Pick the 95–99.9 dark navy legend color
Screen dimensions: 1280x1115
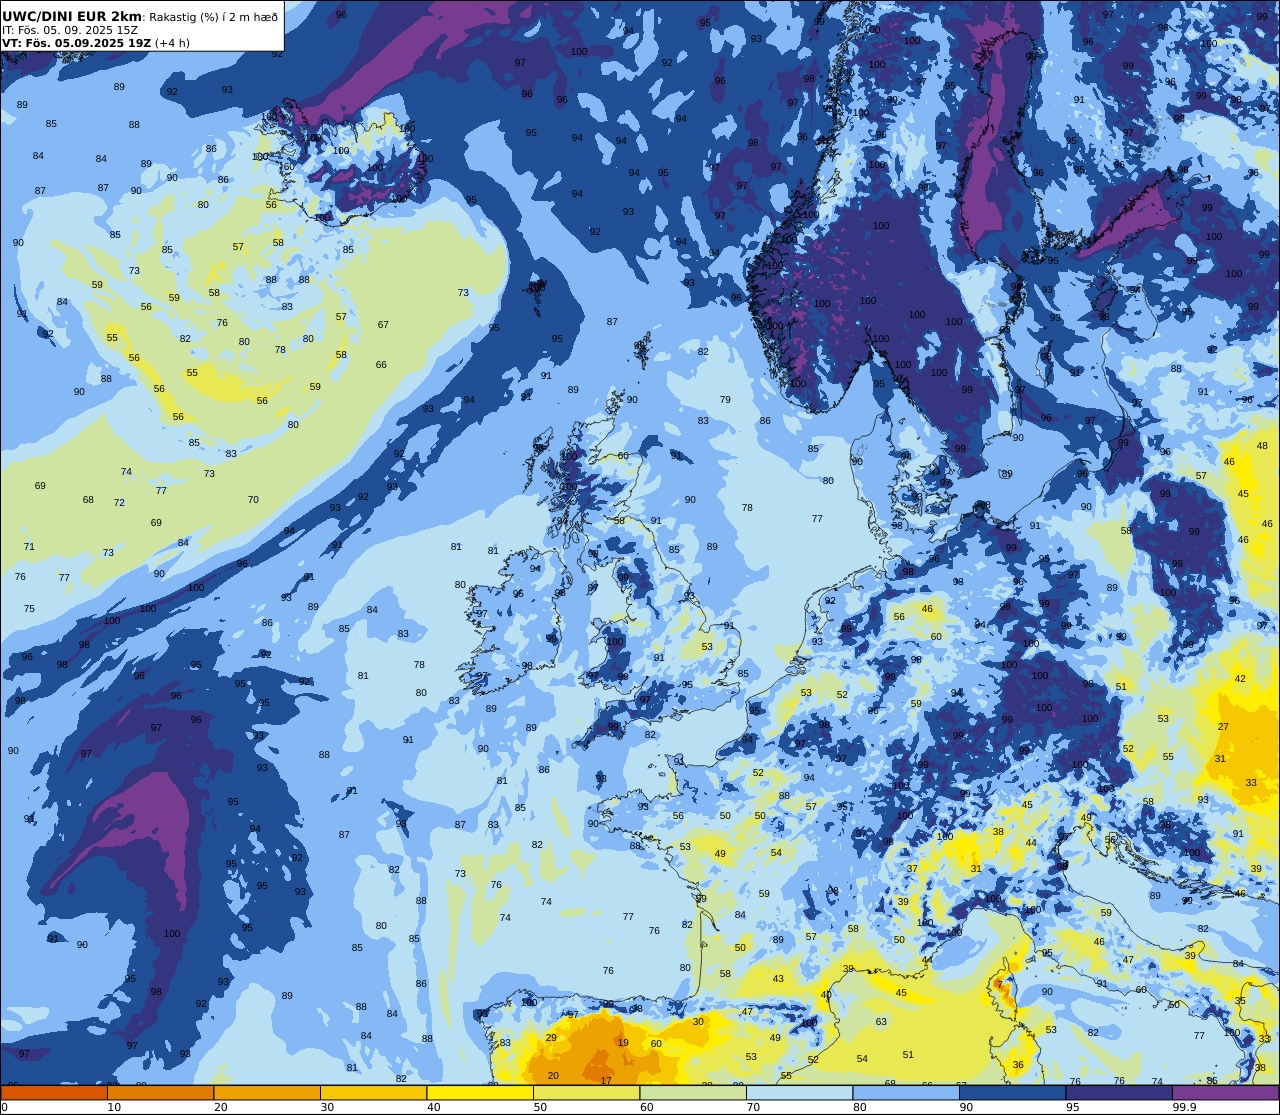(1119, 1092)
